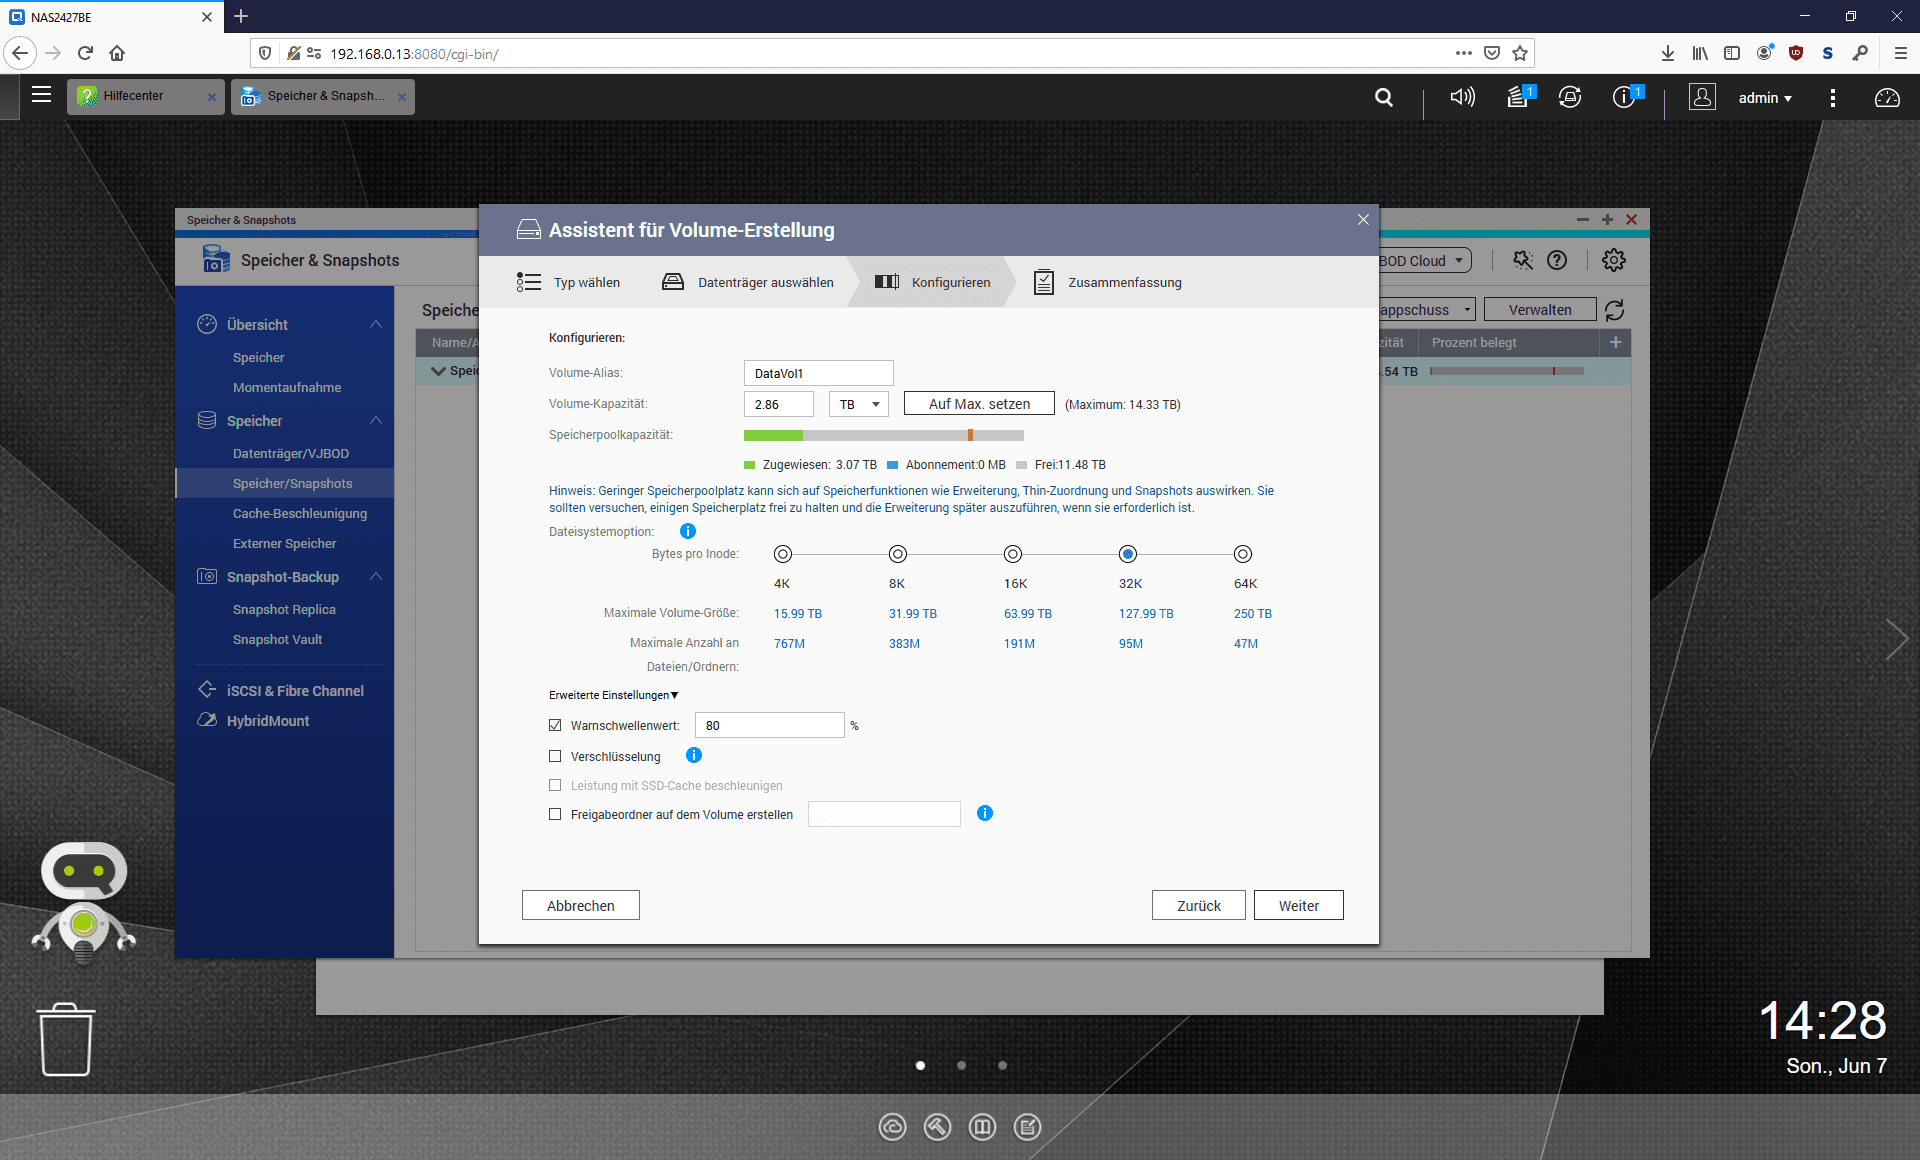The image size is (1920, 1160).
Task: Open the admin user dropdown
Action: coord(1765,98)
